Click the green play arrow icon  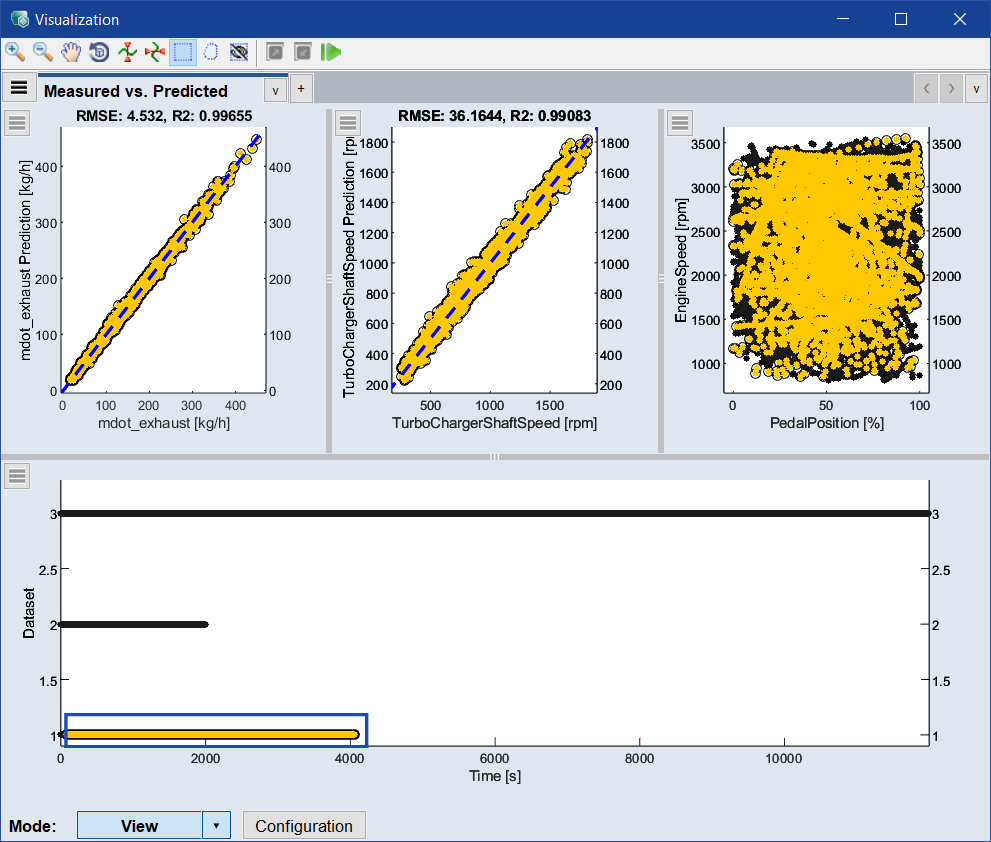[x=332, y=51]
